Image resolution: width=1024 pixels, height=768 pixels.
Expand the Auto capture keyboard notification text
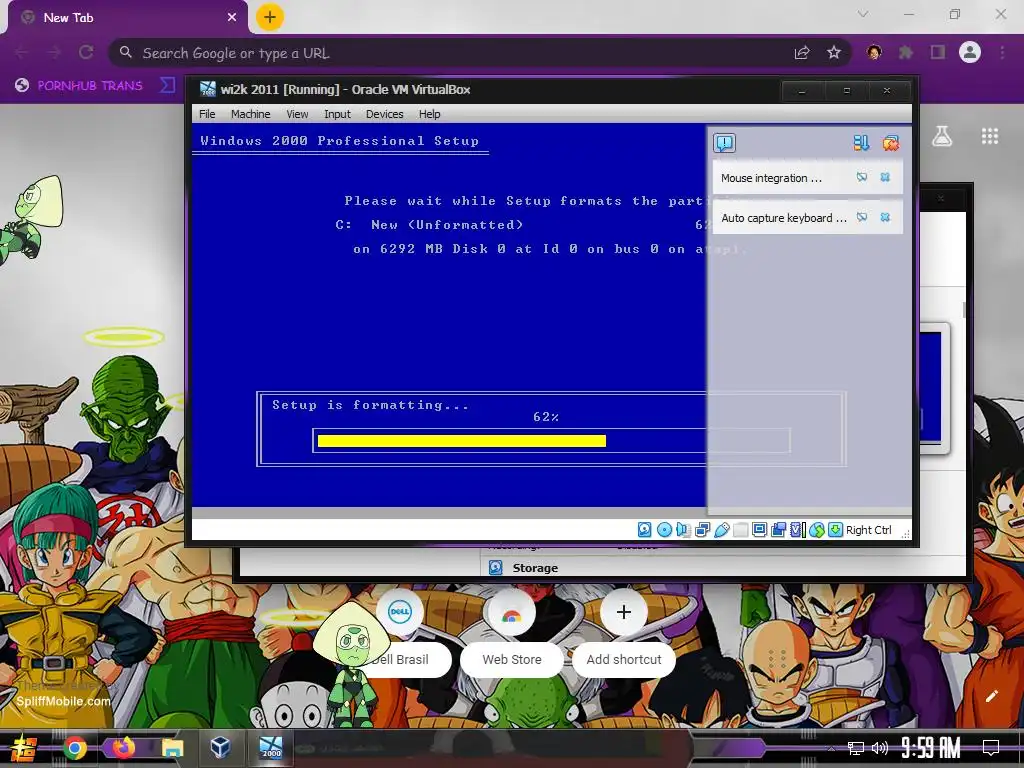pyautogui.click(x=784, y=218)
